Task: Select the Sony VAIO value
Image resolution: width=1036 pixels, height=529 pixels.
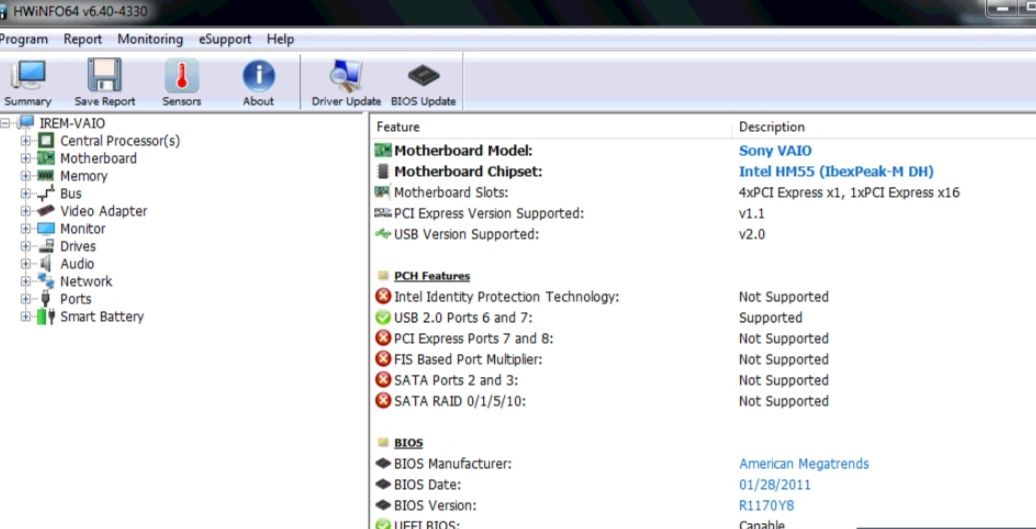Action: [x=775, y=151]
